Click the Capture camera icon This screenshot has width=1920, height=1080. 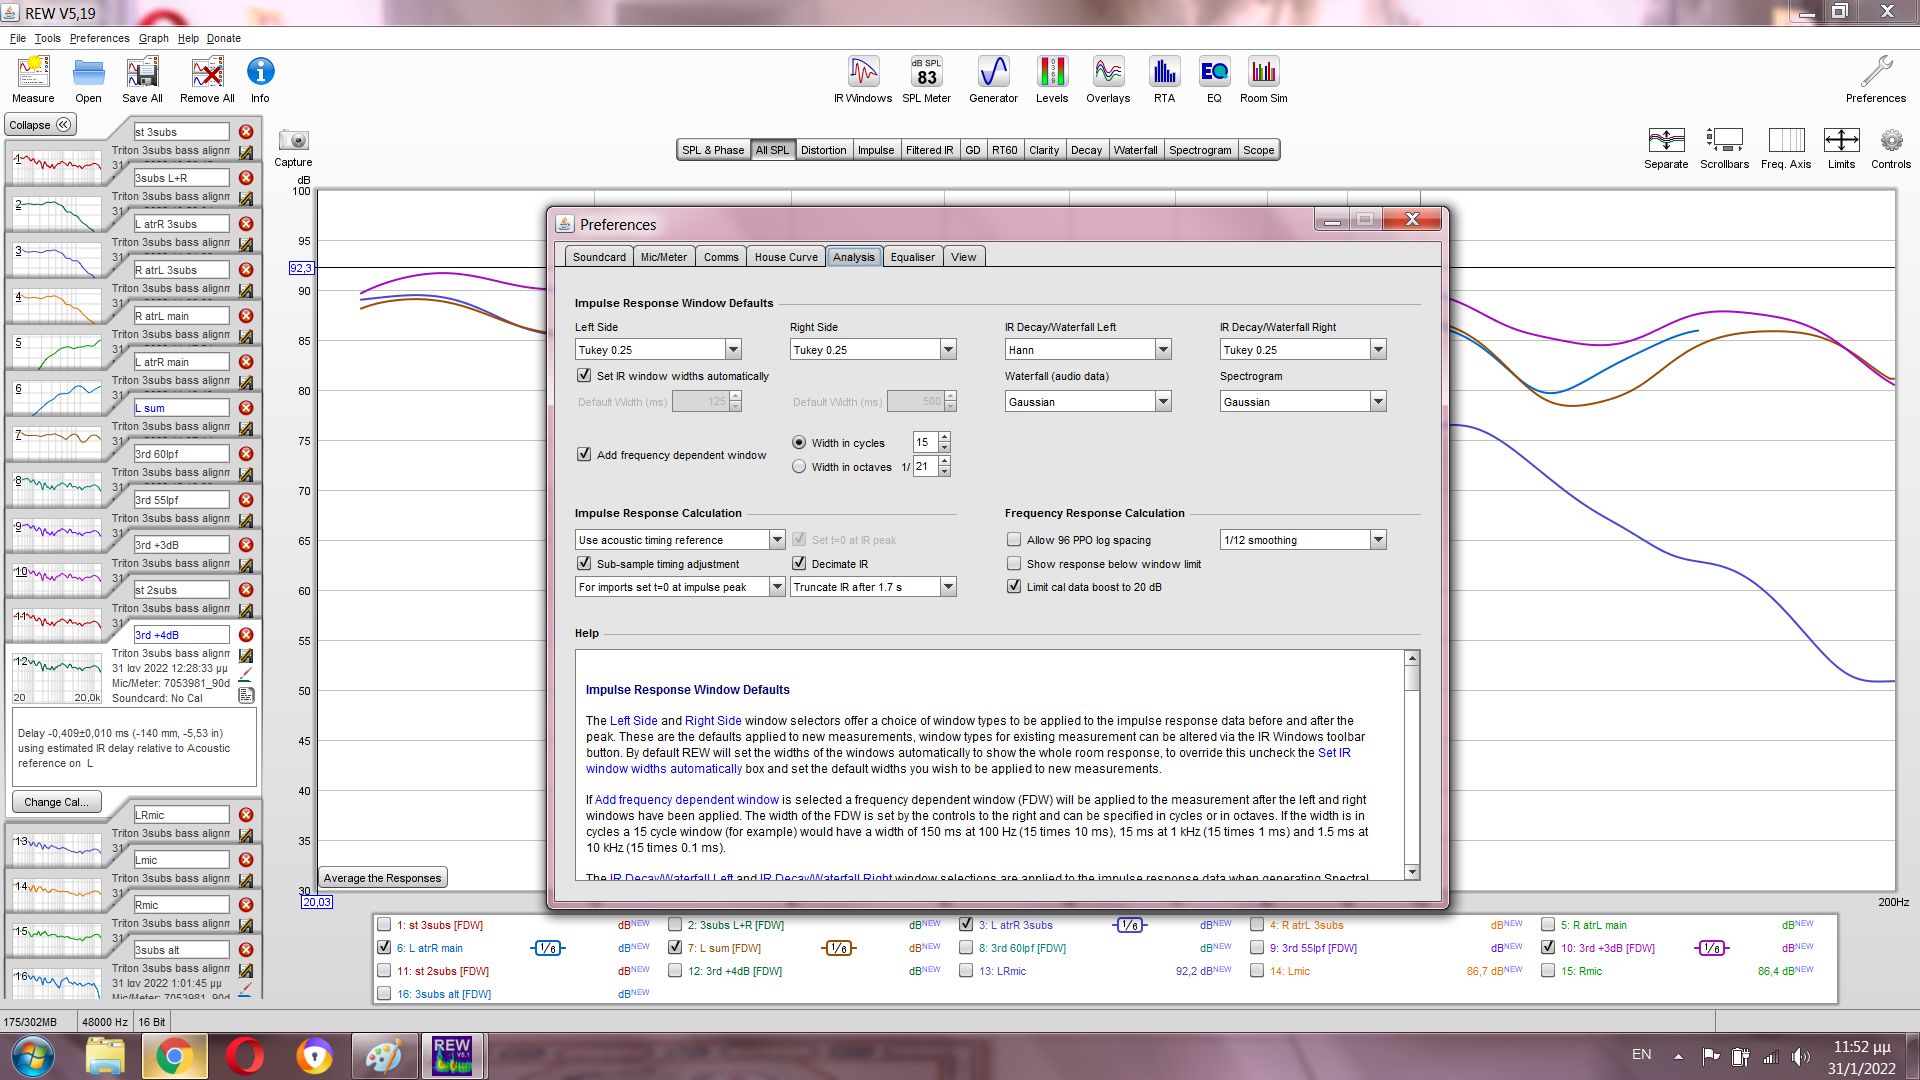[293, 146]
